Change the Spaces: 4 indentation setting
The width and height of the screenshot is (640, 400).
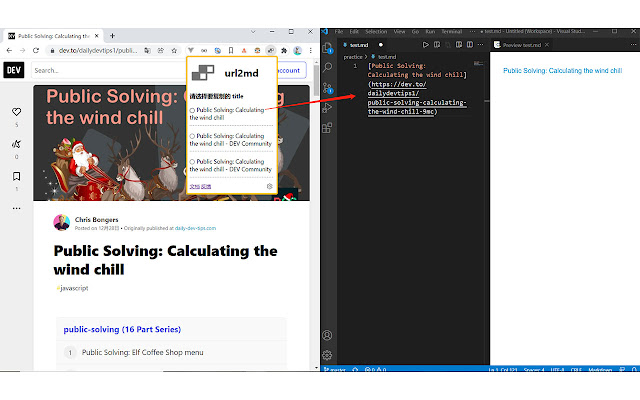534,370
